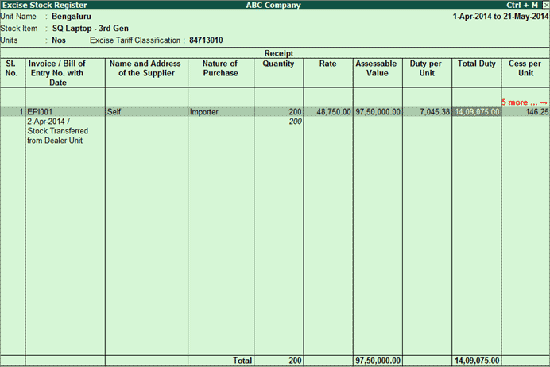
Task: Click the Quantity column header
Action: pos(279,64)
